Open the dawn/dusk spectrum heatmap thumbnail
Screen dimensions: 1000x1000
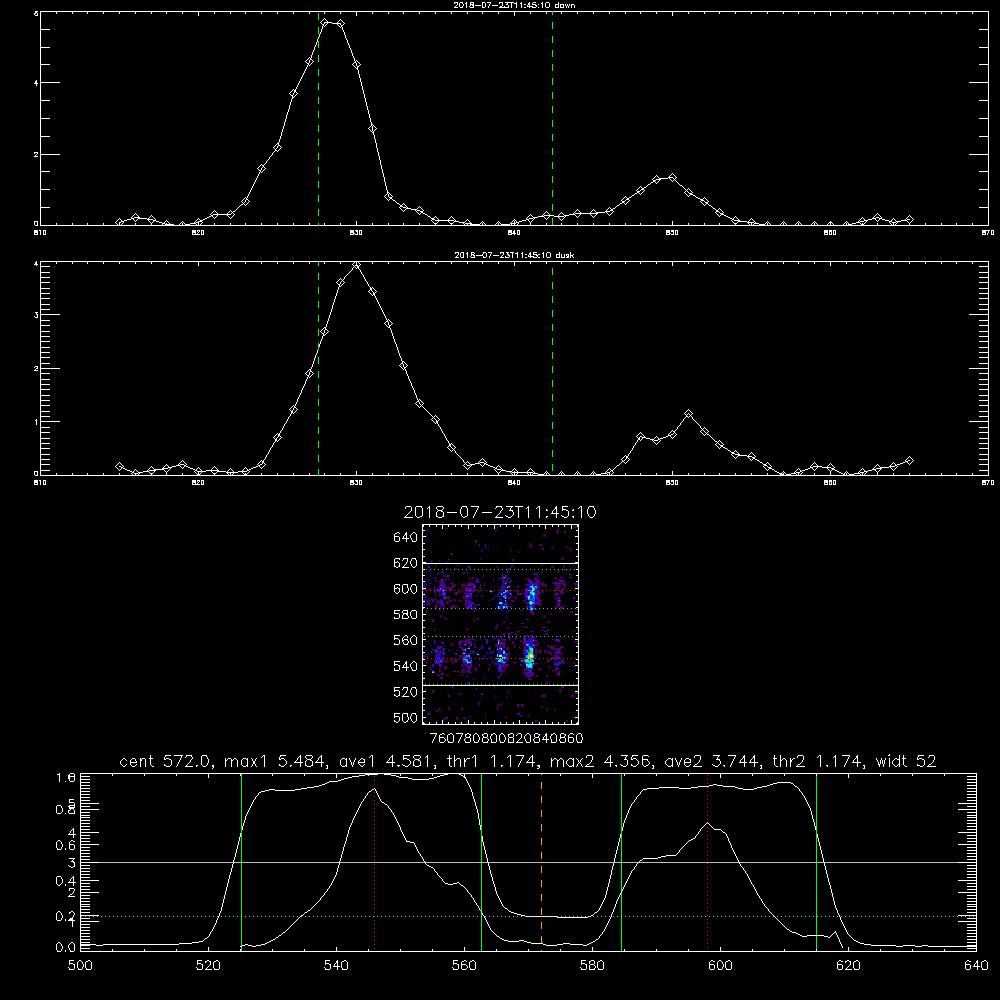pos(500,624)
